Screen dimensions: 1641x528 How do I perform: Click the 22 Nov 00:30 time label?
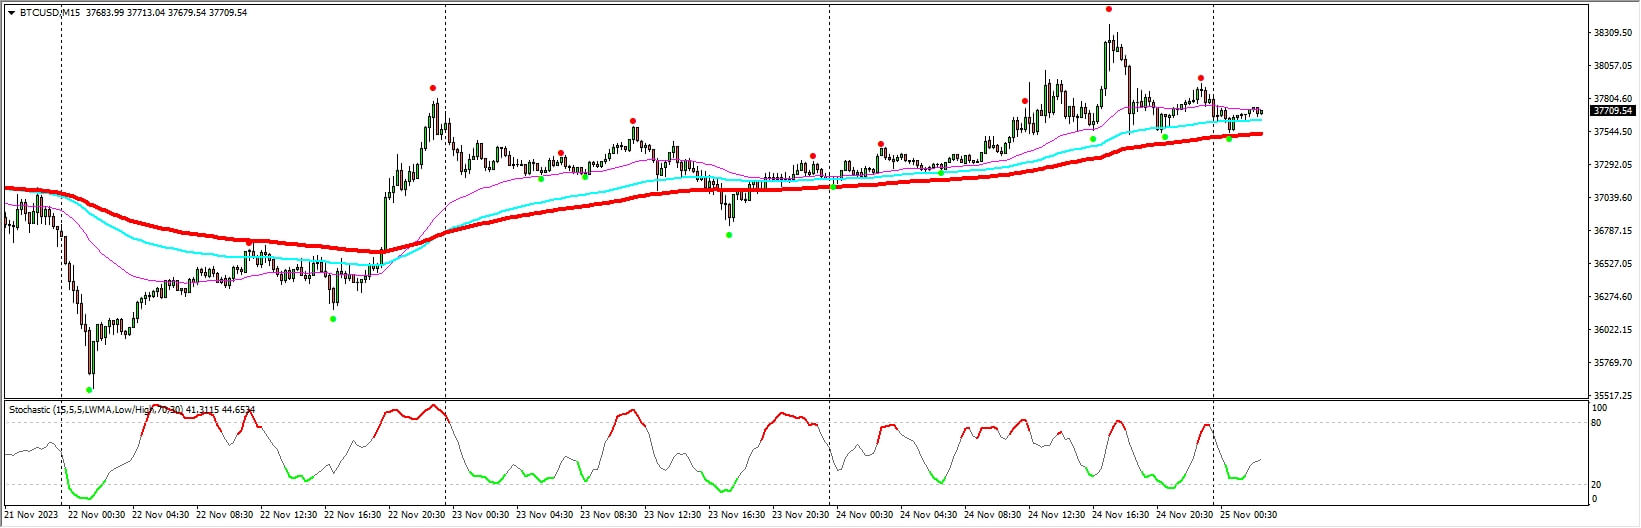[x=96, y=516]
